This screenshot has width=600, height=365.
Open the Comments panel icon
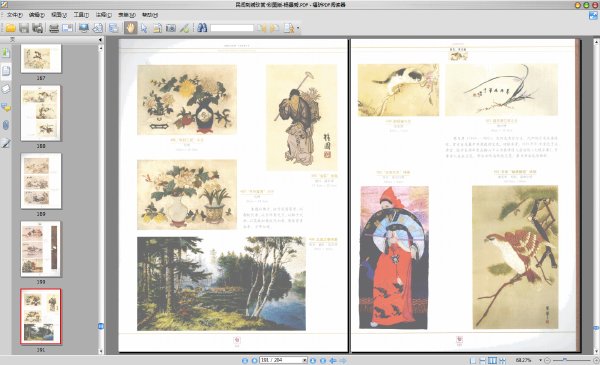[x=6, y=107]
